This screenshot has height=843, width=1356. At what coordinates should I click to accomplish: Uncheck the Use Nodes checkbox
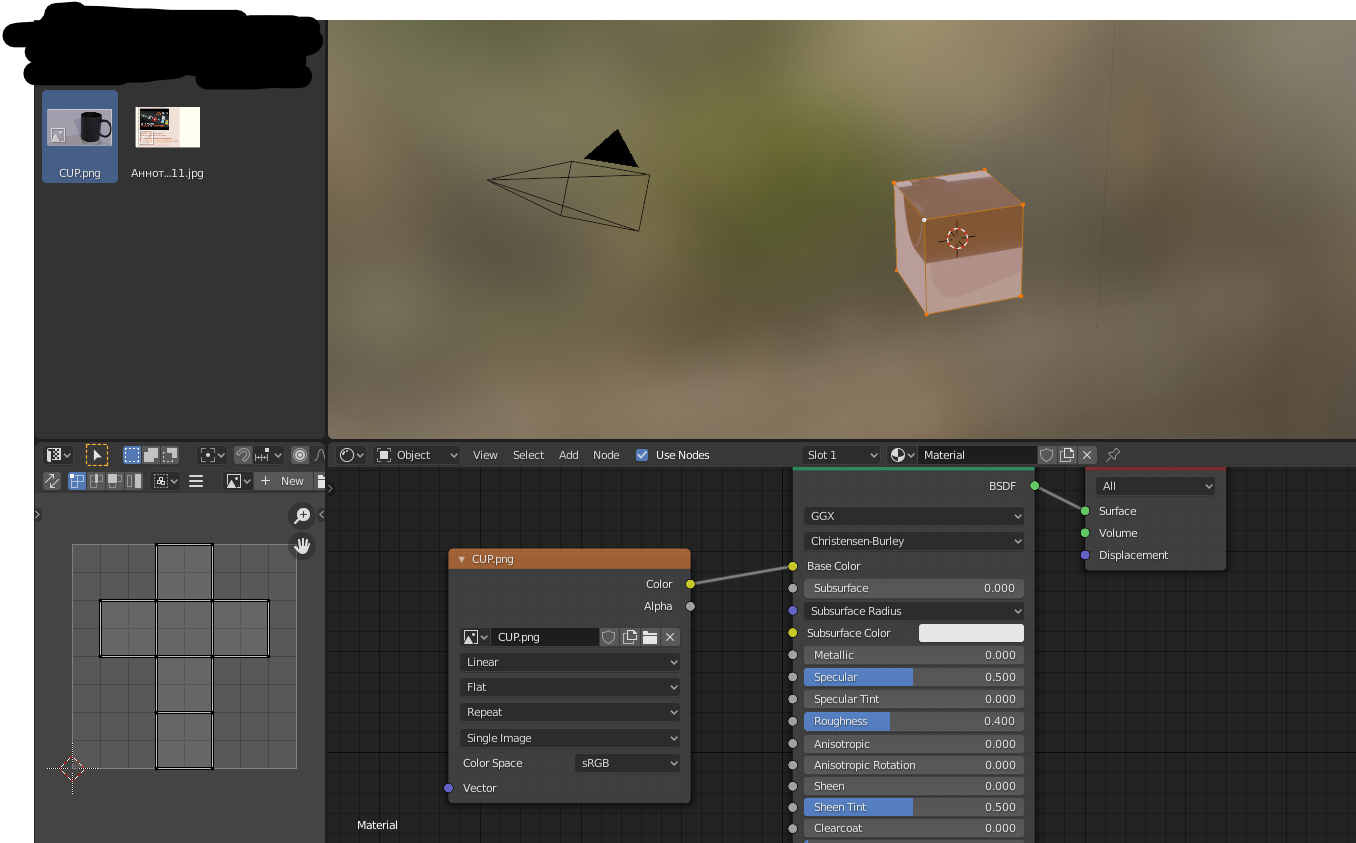click(642, 455)
